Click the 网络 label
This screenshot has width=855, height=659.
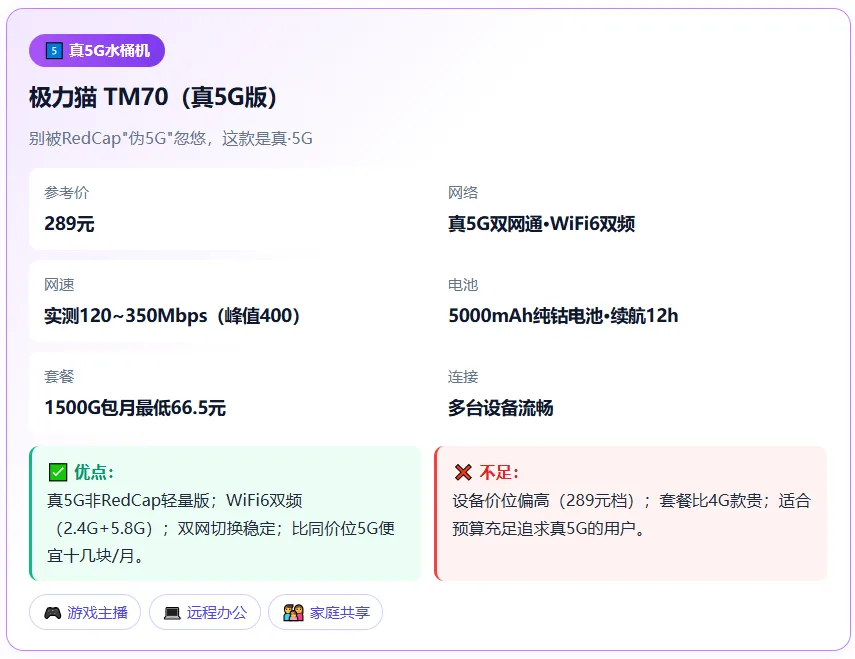pos(463,192)
